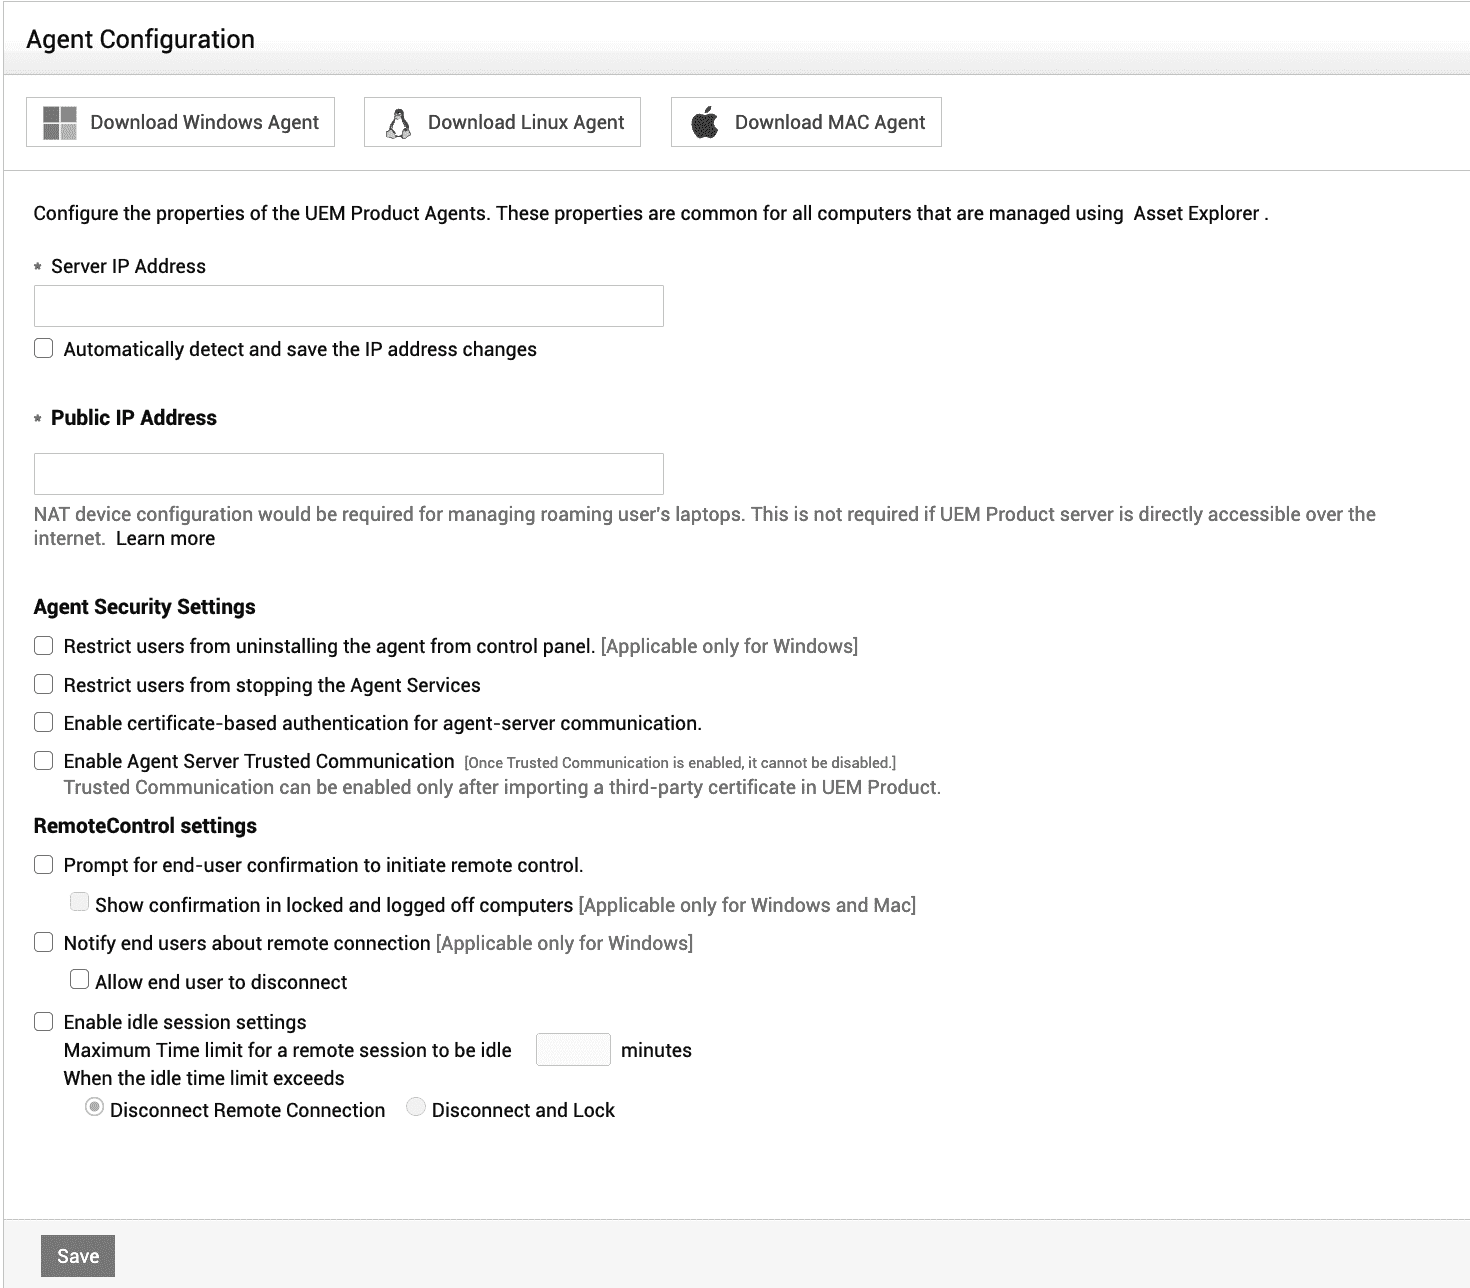Check restrict uninstalling agent from control panel
This screenshot has width=1470, height=1288.
(x=44, y=646)
